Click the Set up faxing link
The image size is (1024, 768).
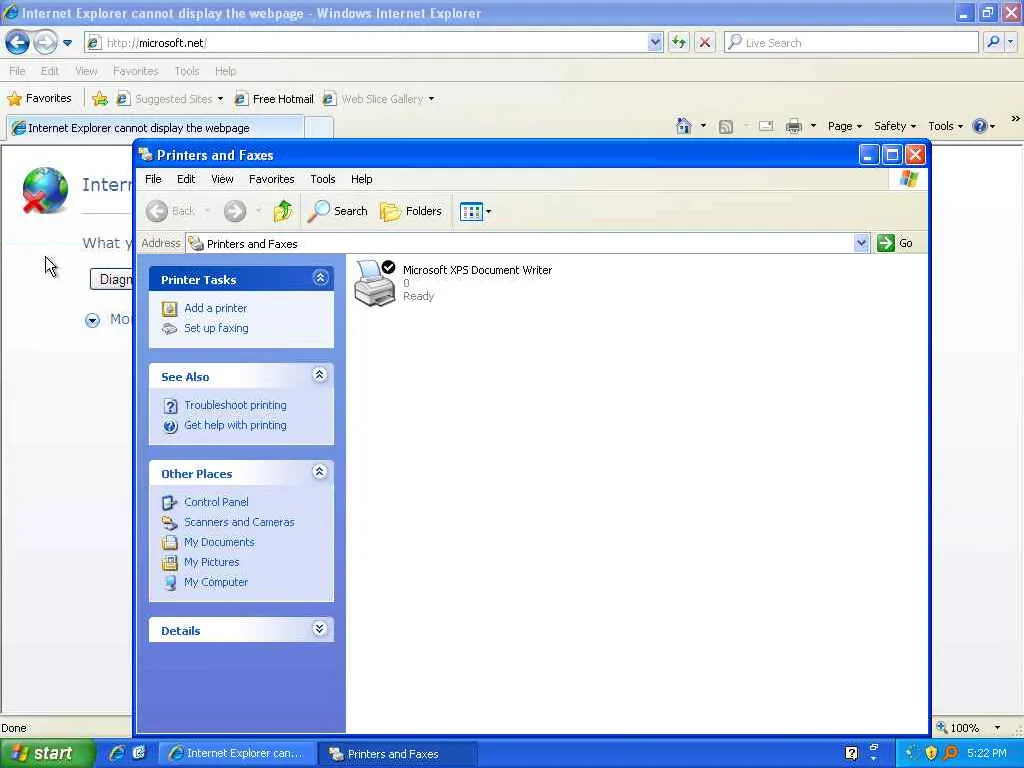(x=216, y=328)
